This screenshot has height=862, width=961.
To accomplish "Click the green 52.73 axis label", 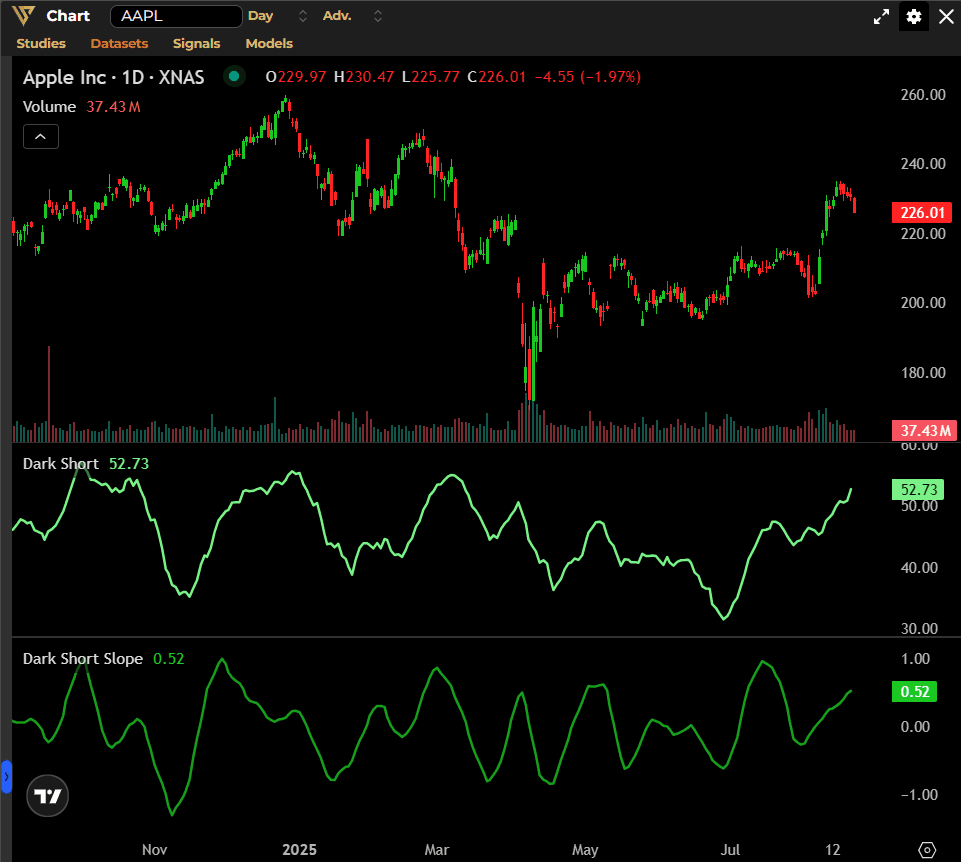I will point(918,490).
